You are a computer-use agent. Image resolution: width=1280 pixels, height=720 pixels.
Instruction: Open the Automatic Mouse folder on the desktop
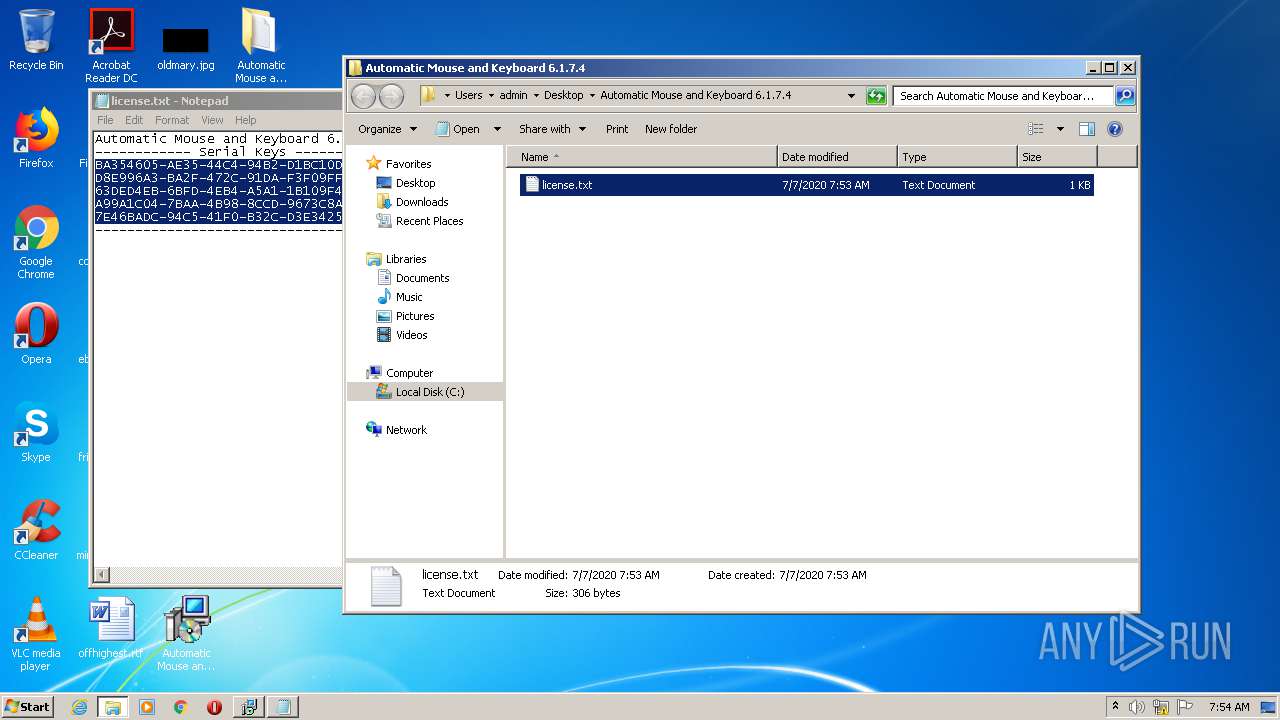(261, 46)
